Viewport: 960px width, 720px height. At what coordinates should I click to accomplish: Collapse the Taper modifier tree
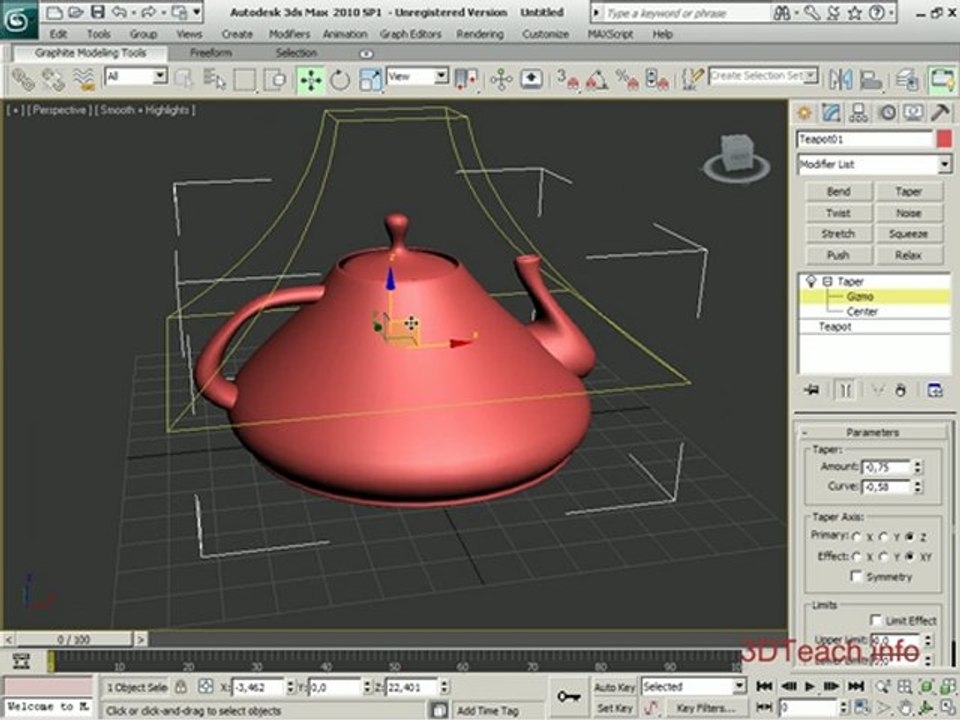pyautogui.click(x=827, y=282)
